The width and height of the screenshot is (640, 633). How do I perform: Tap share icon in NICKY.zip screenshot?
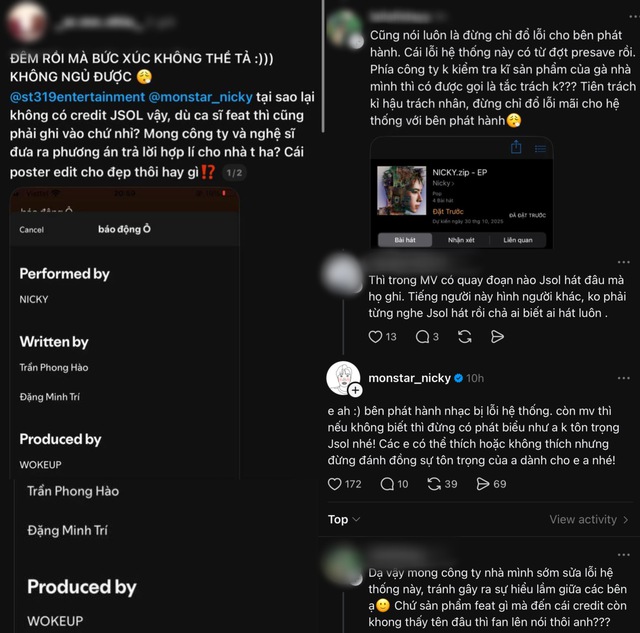coord(517,147)
